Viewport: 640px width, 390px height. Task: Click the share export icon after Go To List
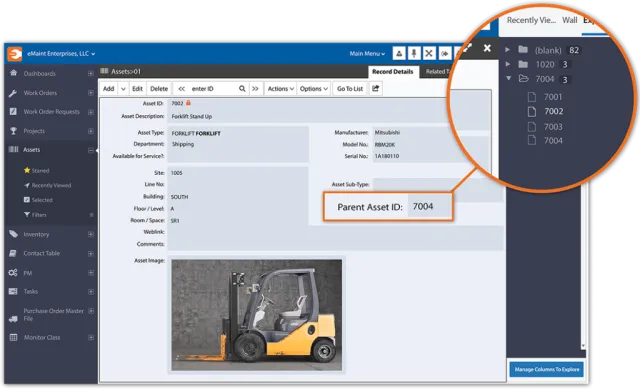point(376,89)
